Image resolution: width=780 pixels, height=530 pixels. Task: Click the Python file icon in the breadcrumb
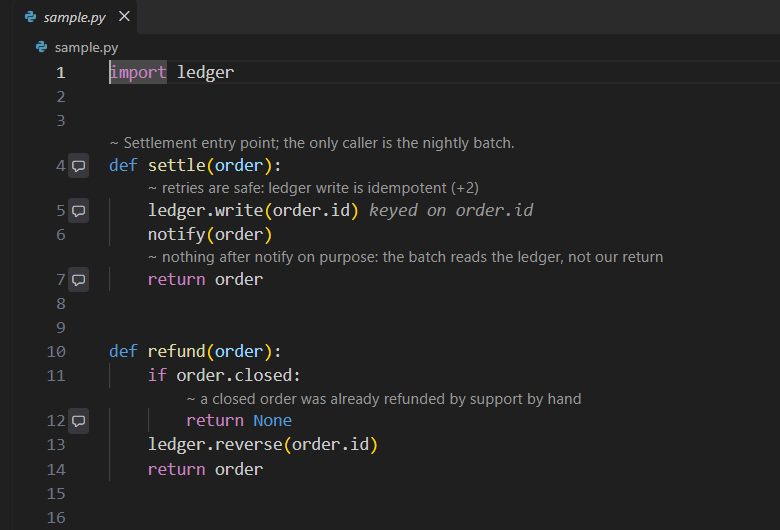[x=41, y=47]
